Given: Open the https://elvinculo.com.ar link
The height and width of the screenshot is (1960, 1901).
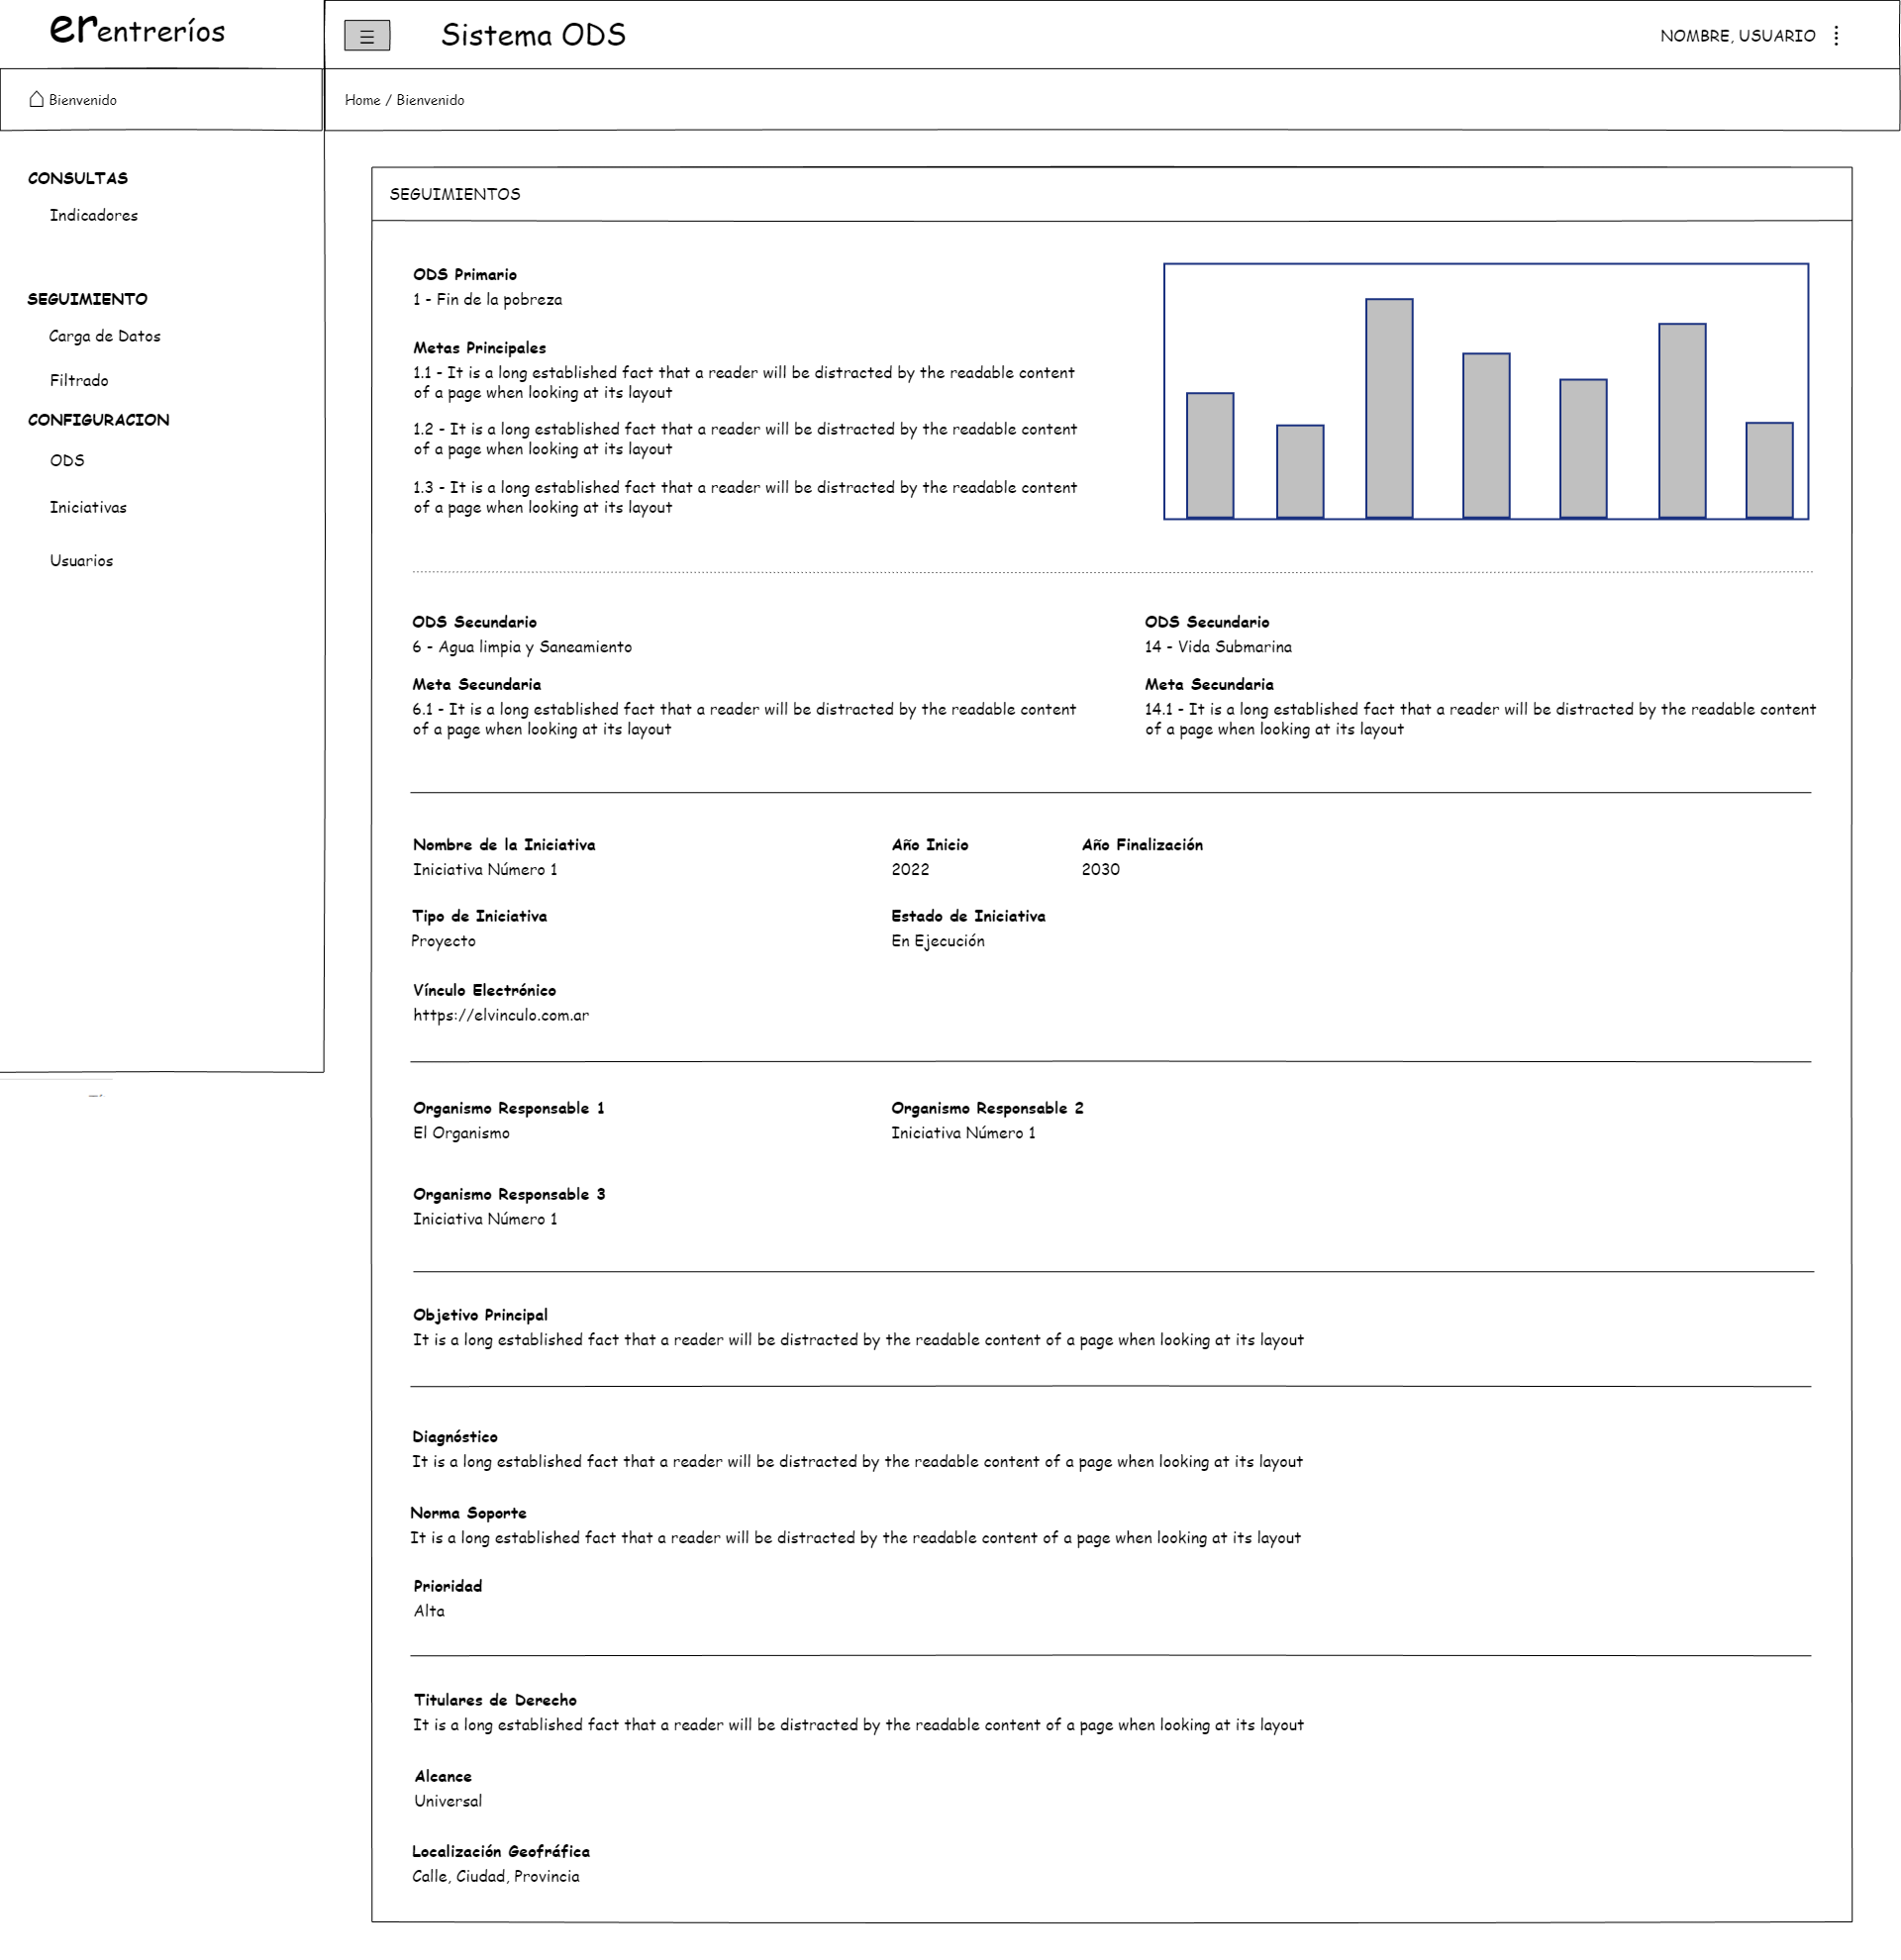Looking at the screenshot, I should [x=501, y=1015].
